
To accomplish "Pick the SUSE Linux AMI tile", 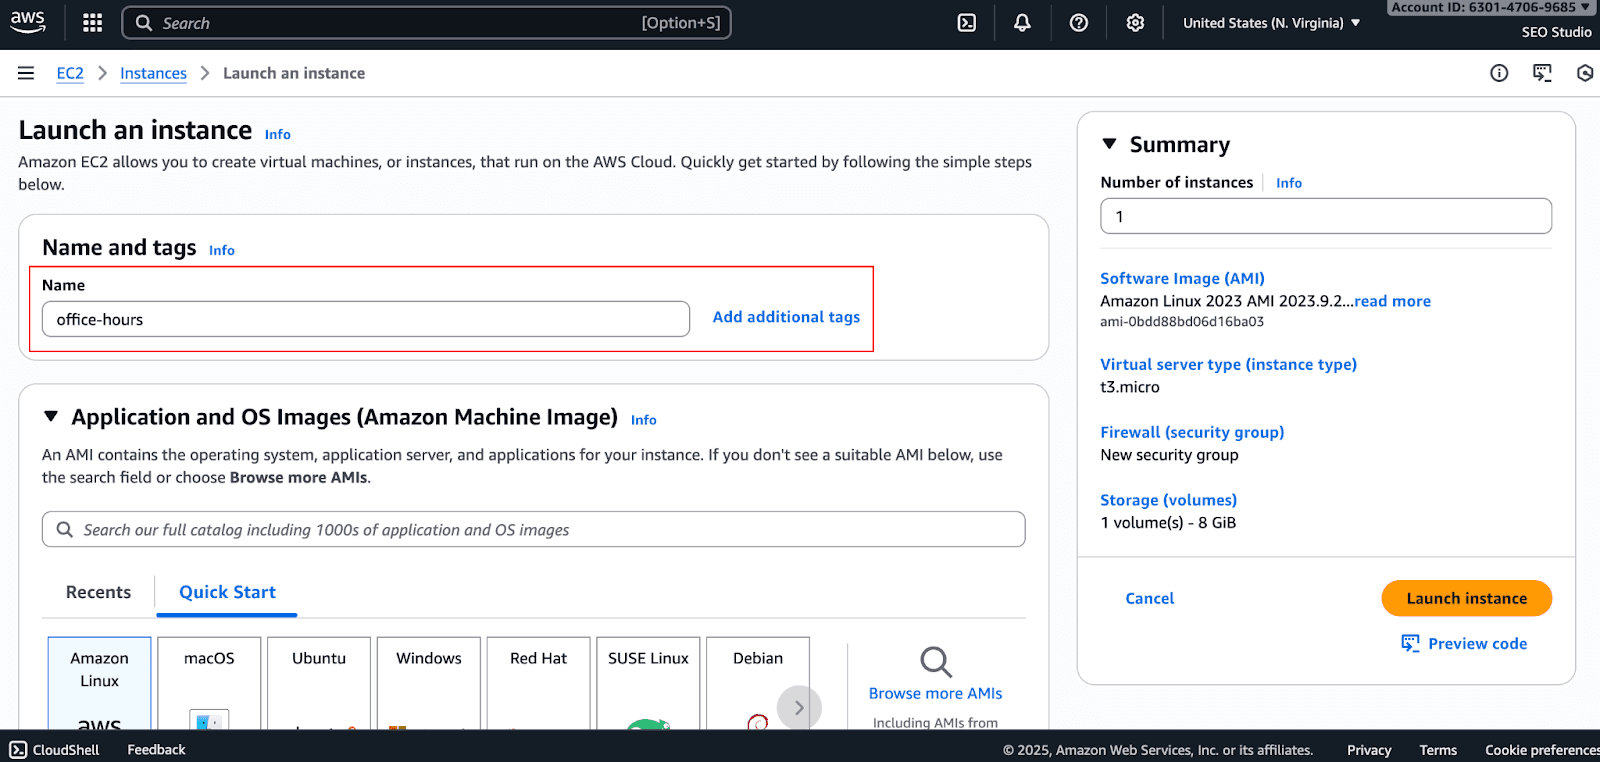I will click(x=648, y=683).
